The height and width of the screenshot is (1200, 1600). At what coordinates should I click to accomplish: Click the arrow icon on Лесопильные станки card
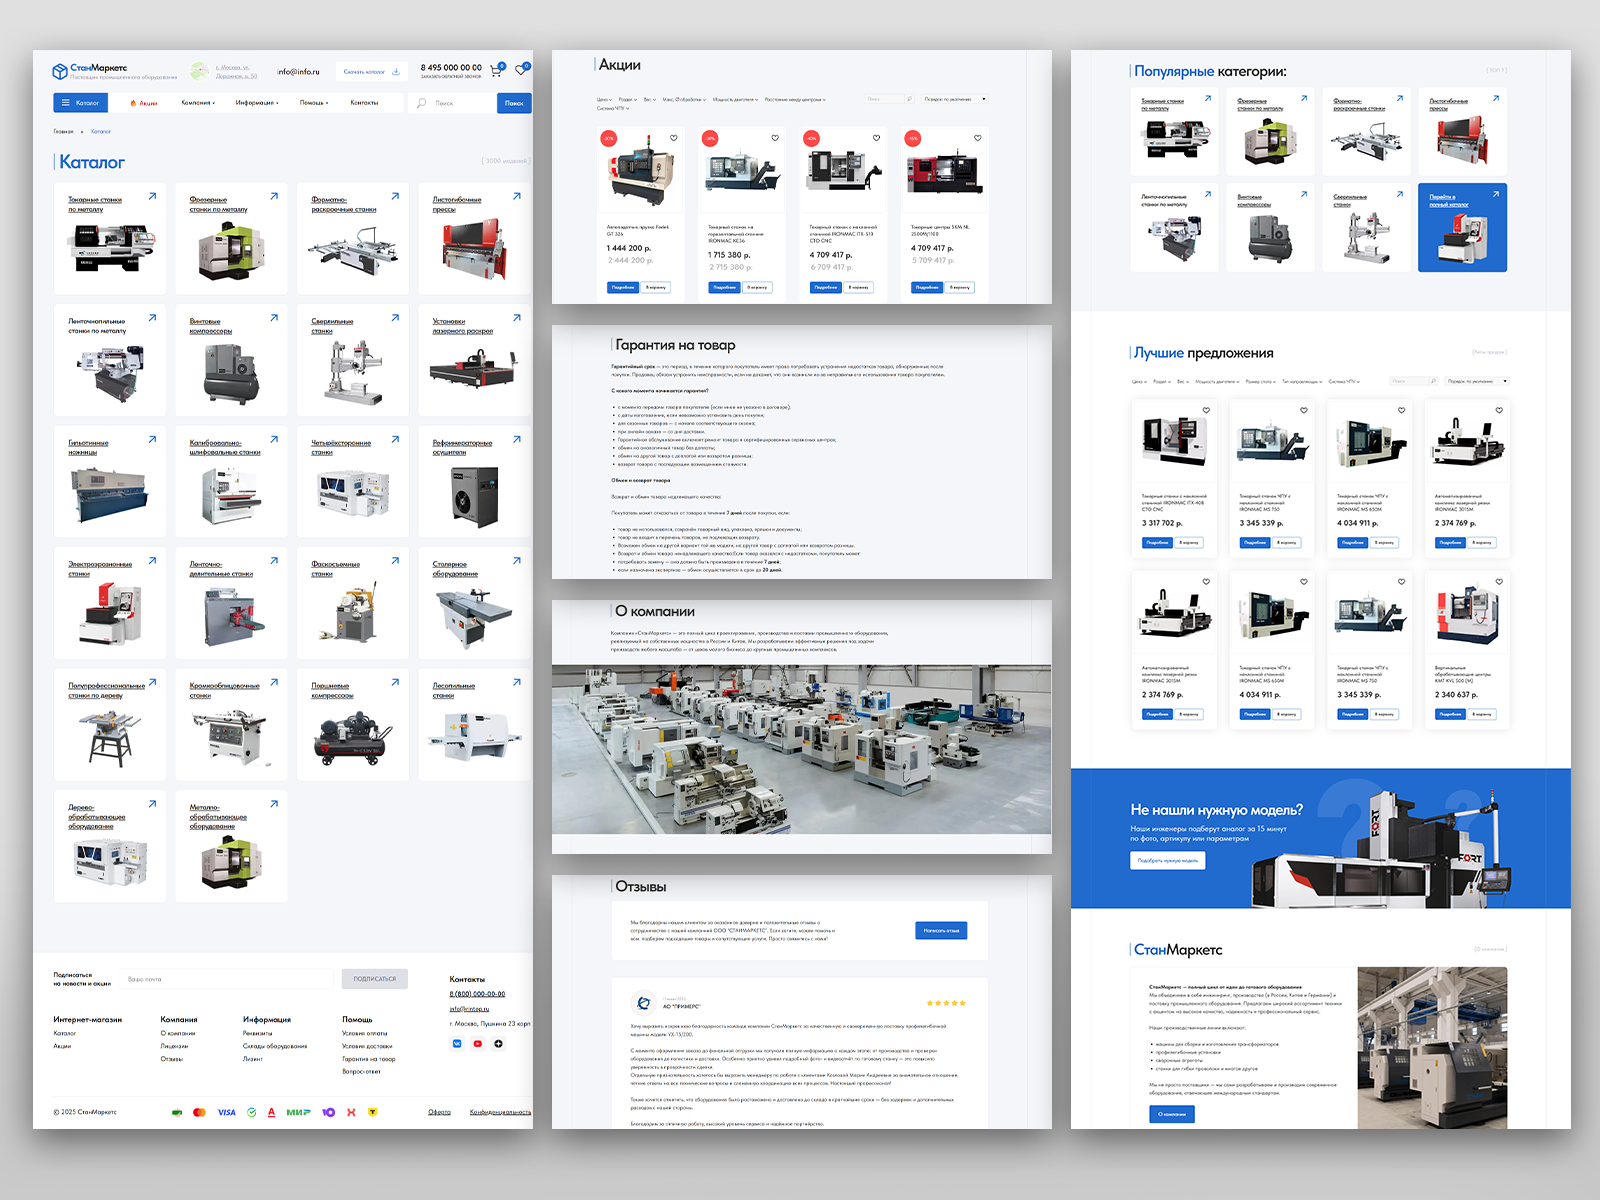pos(517,682)
